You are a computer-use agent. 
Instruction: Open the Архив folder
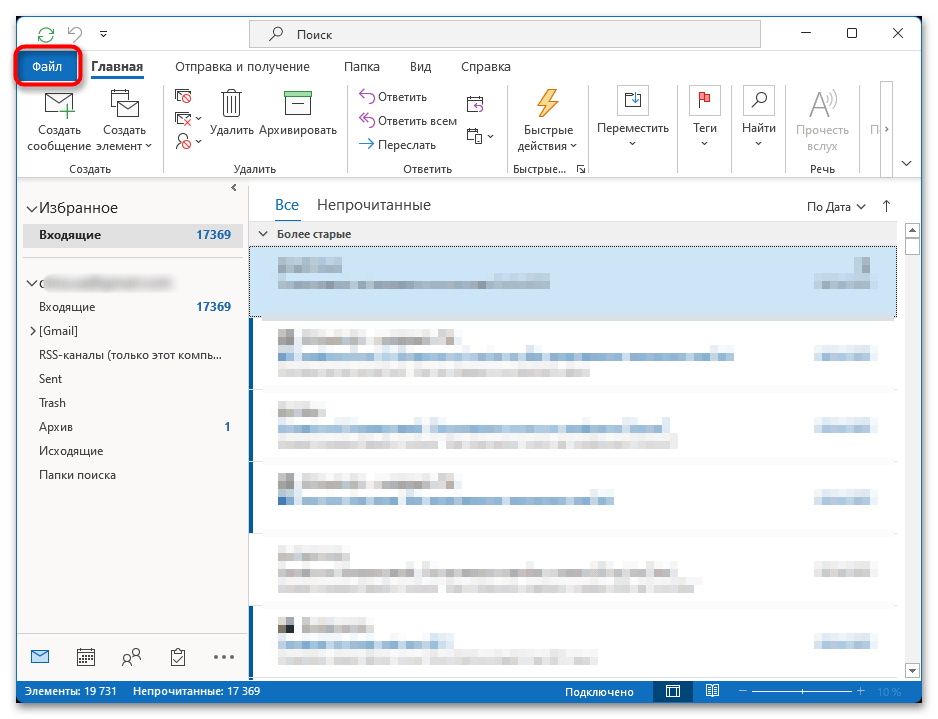coord(56,426)
